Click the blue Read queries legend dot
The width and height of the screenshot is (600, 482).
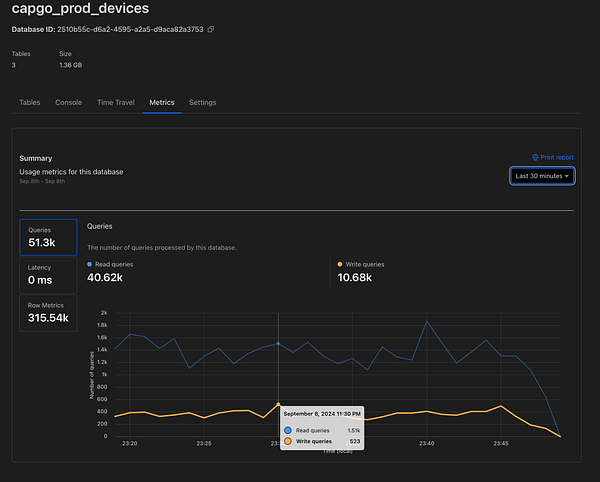(x=90, y=264)
